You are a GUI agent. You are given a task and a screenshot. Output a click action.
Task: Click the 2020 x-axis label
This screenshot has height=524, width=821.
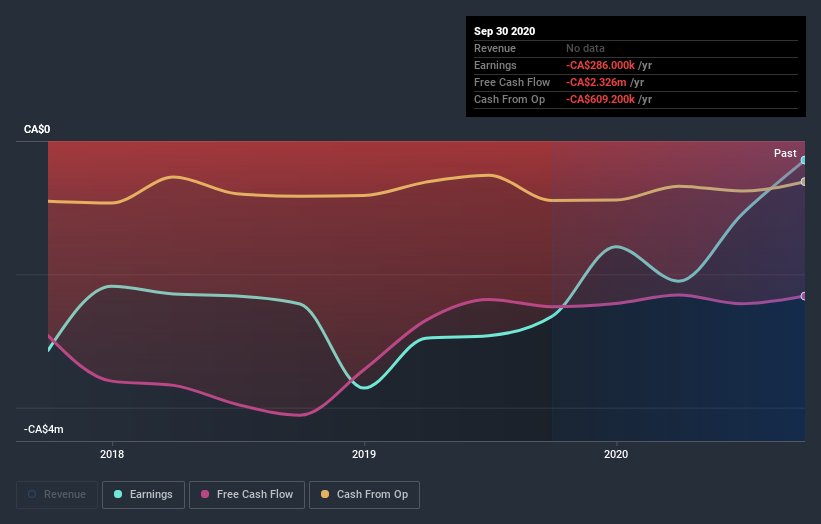click(616, 454)
